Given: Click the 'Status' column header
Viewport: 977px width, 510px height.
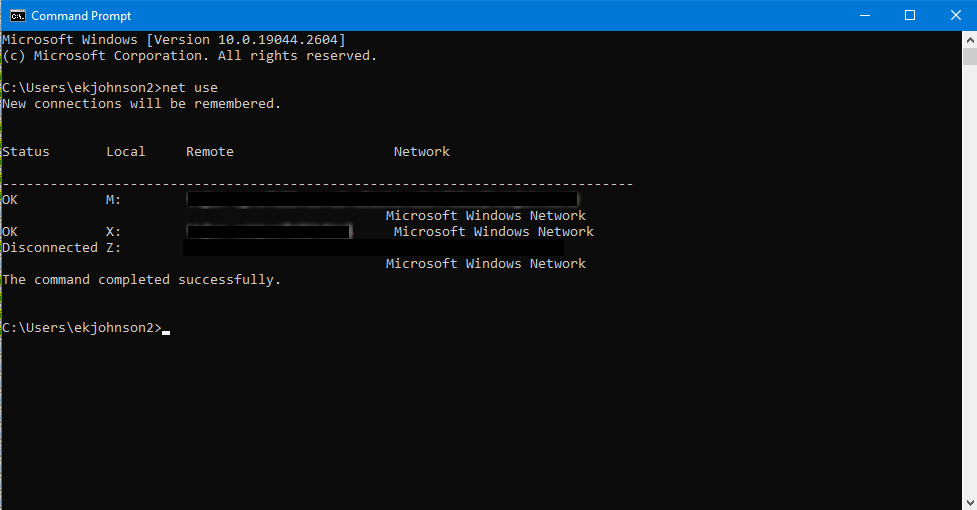Looking at the screenshot, I should 26,152.
